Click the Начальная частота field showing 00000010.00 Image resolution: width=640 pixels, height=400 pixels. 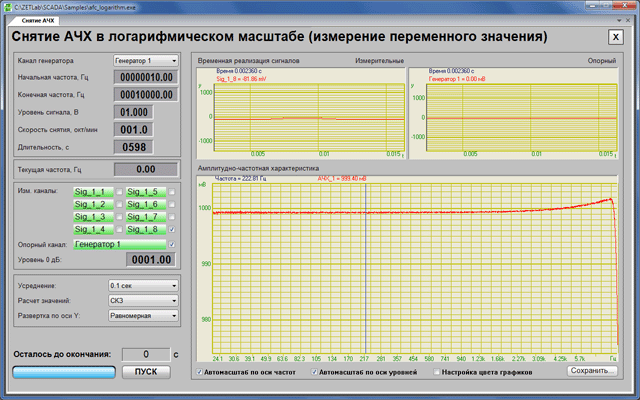(x=146, y=77)
